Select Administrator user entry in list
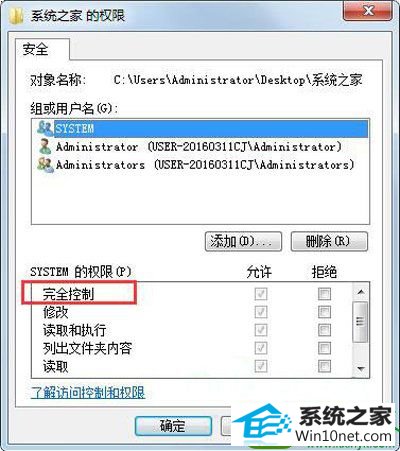The width and height of the screenshot is (400, 451). pos(199,147)
